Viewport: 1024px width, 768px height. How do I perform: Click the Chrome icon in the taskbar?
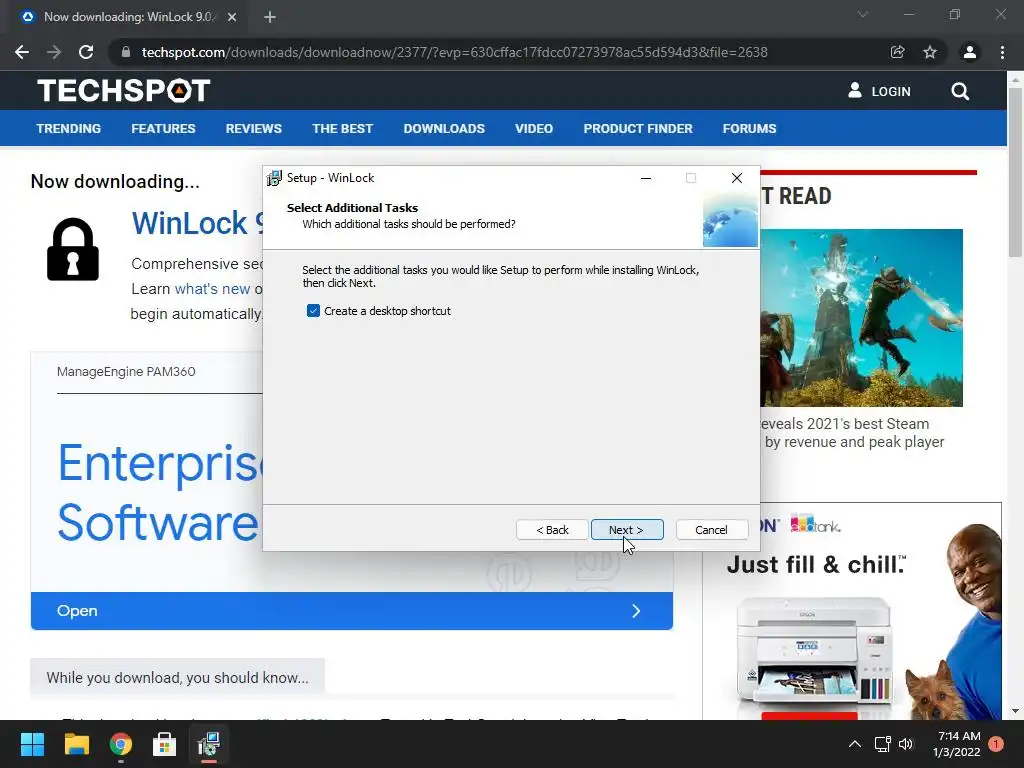[120, 744]
